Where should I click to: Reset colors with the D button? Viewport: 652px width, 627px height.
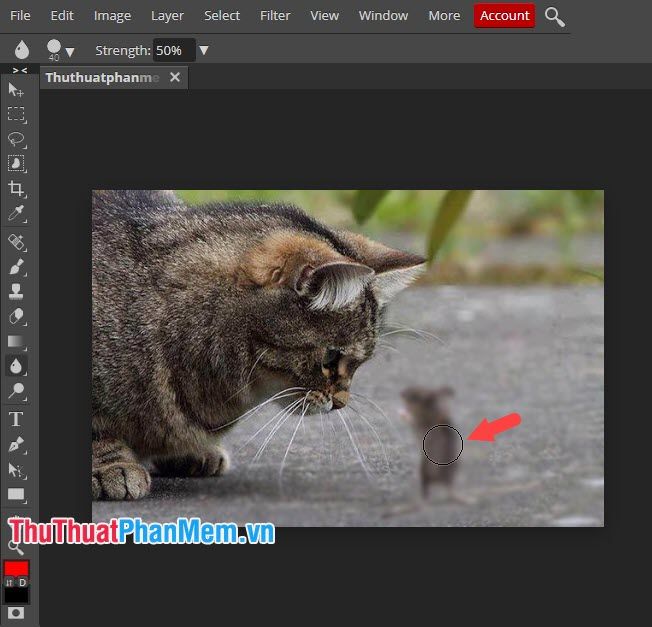[22, 583]
